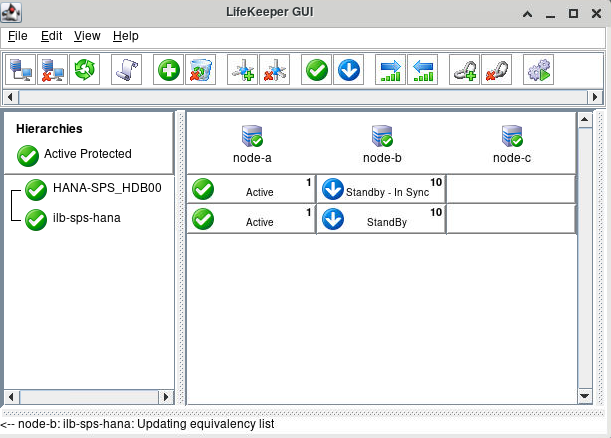The image size is (611, 438).
Task: Click the Delete Dependency chain icon
Action: [497, 70]
